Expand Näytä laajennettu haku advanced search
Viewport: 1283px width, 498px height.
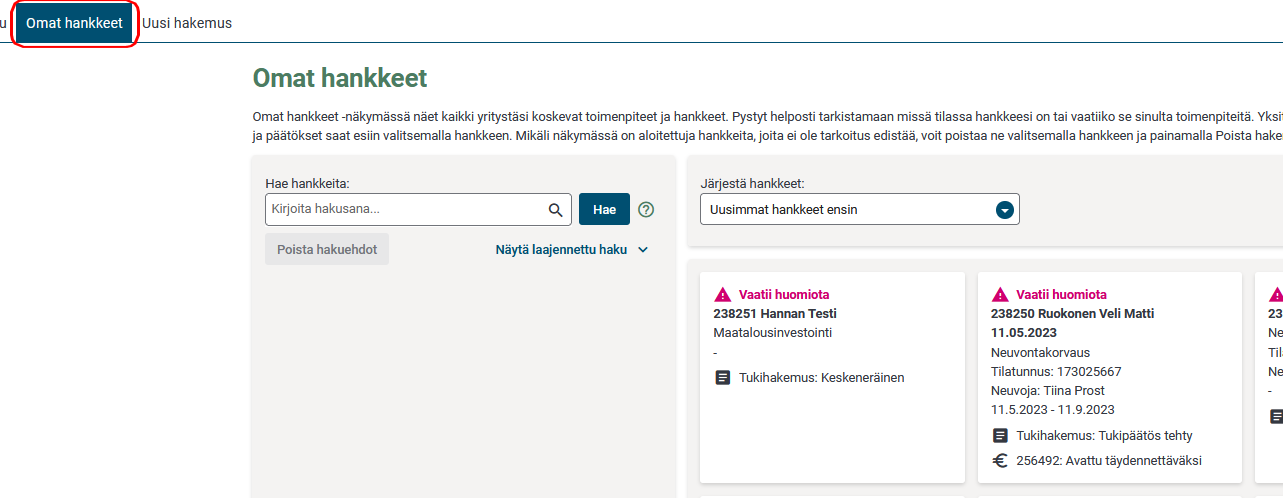point(572,250)
